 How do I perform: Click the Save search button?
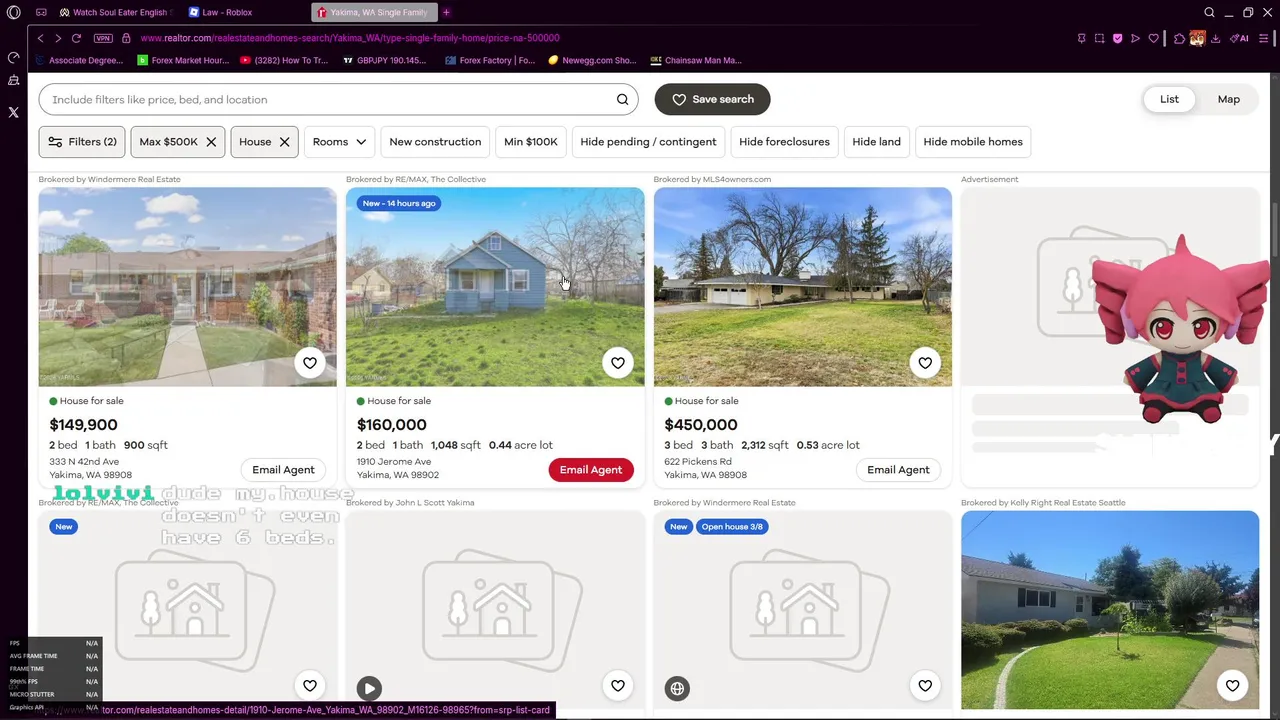[712, 99]
